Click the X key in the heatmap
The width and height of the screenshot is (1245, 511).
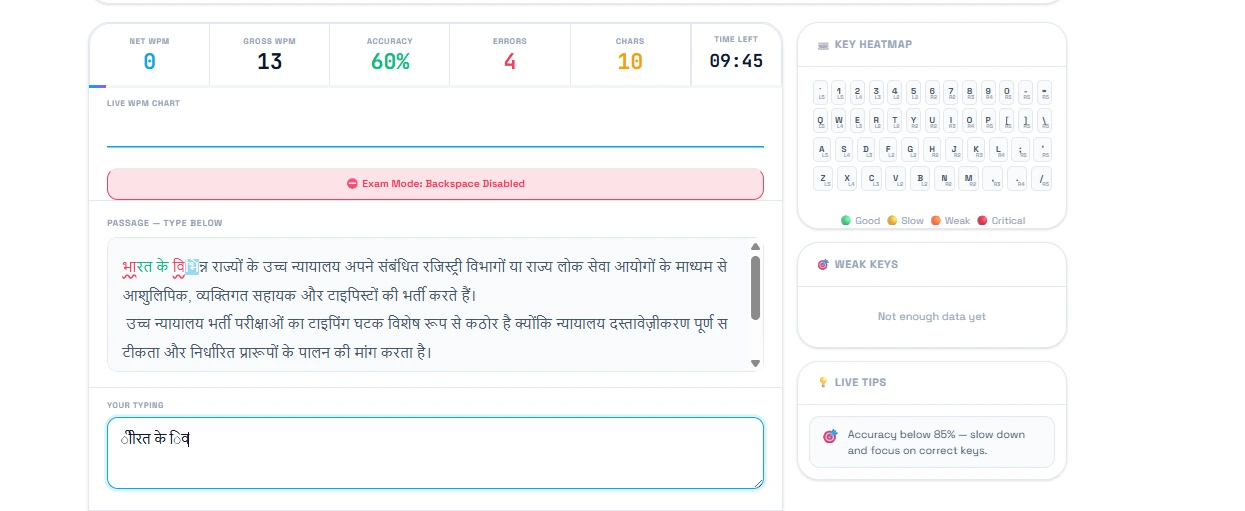[847, 178]
